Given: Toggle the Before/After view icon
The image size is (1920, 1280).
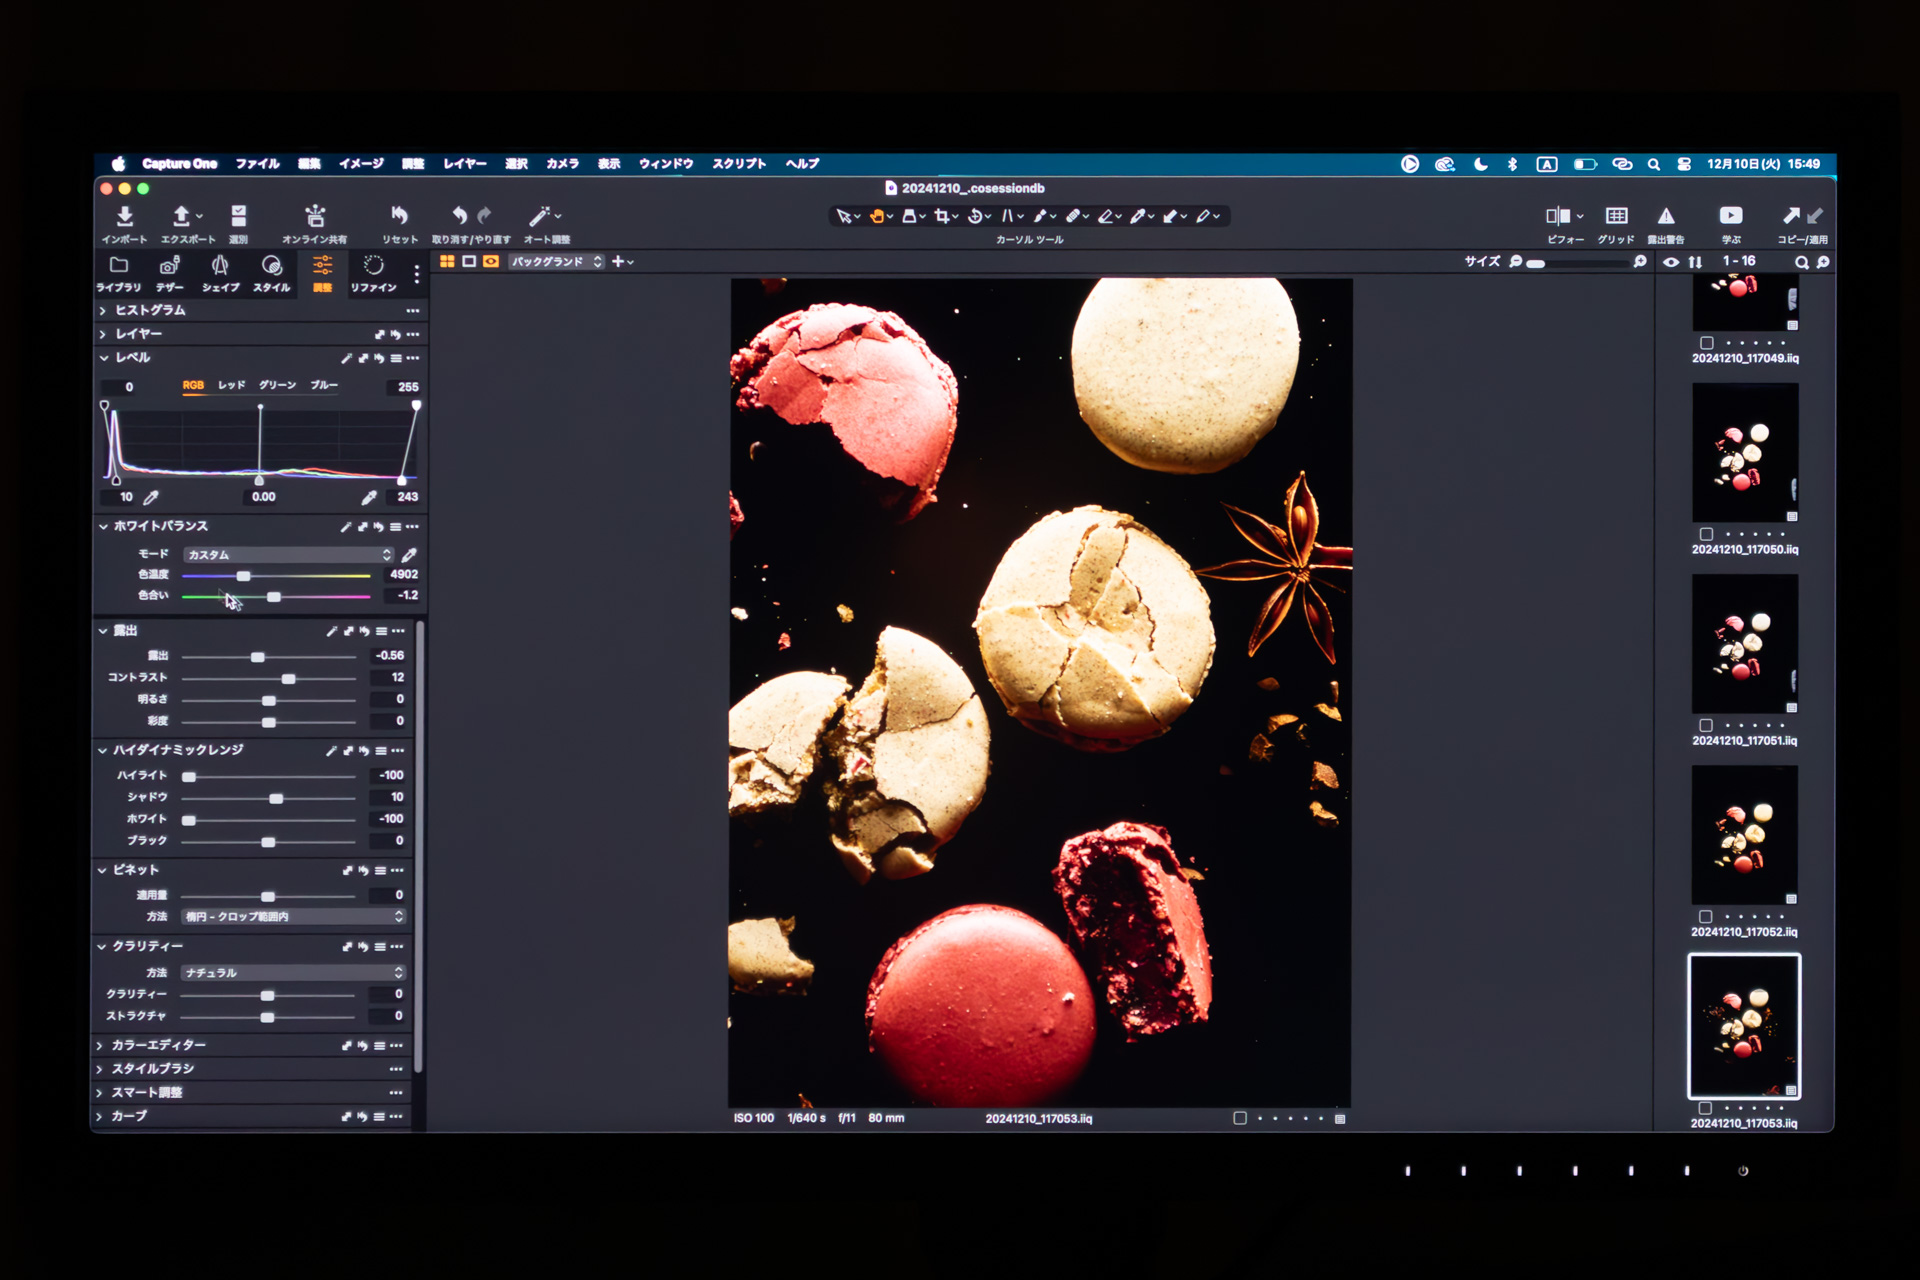Looking at the screenshot, I should [1557, 217].
